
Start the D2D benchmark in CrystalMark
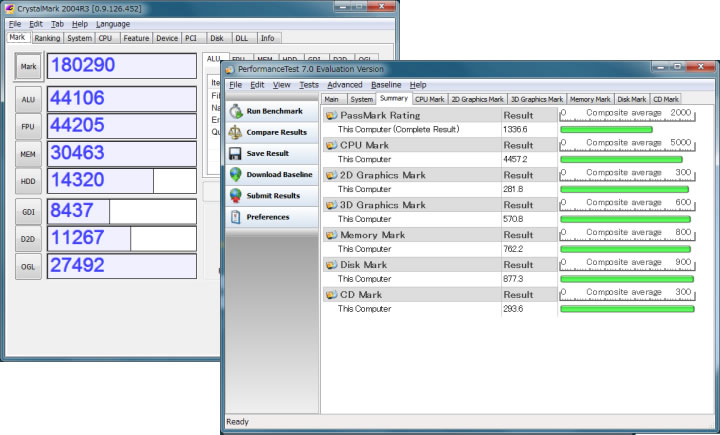(28, 239)
